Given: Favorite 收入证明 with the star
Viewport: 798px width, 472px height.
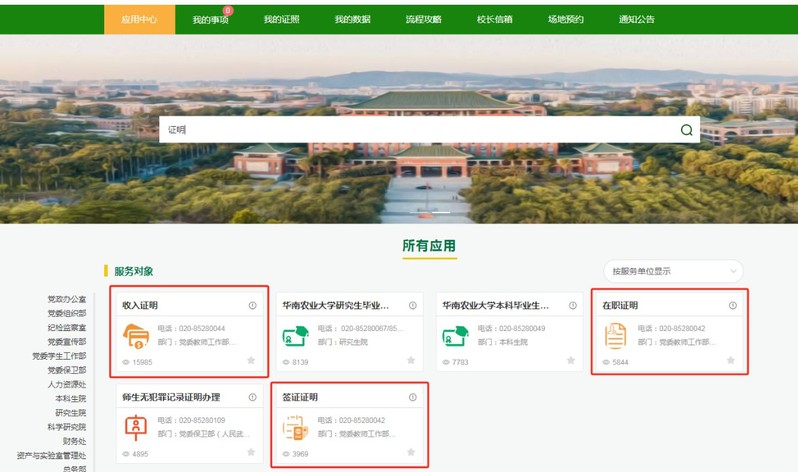Looking at the screenshot, I should [x=251, y=361].
